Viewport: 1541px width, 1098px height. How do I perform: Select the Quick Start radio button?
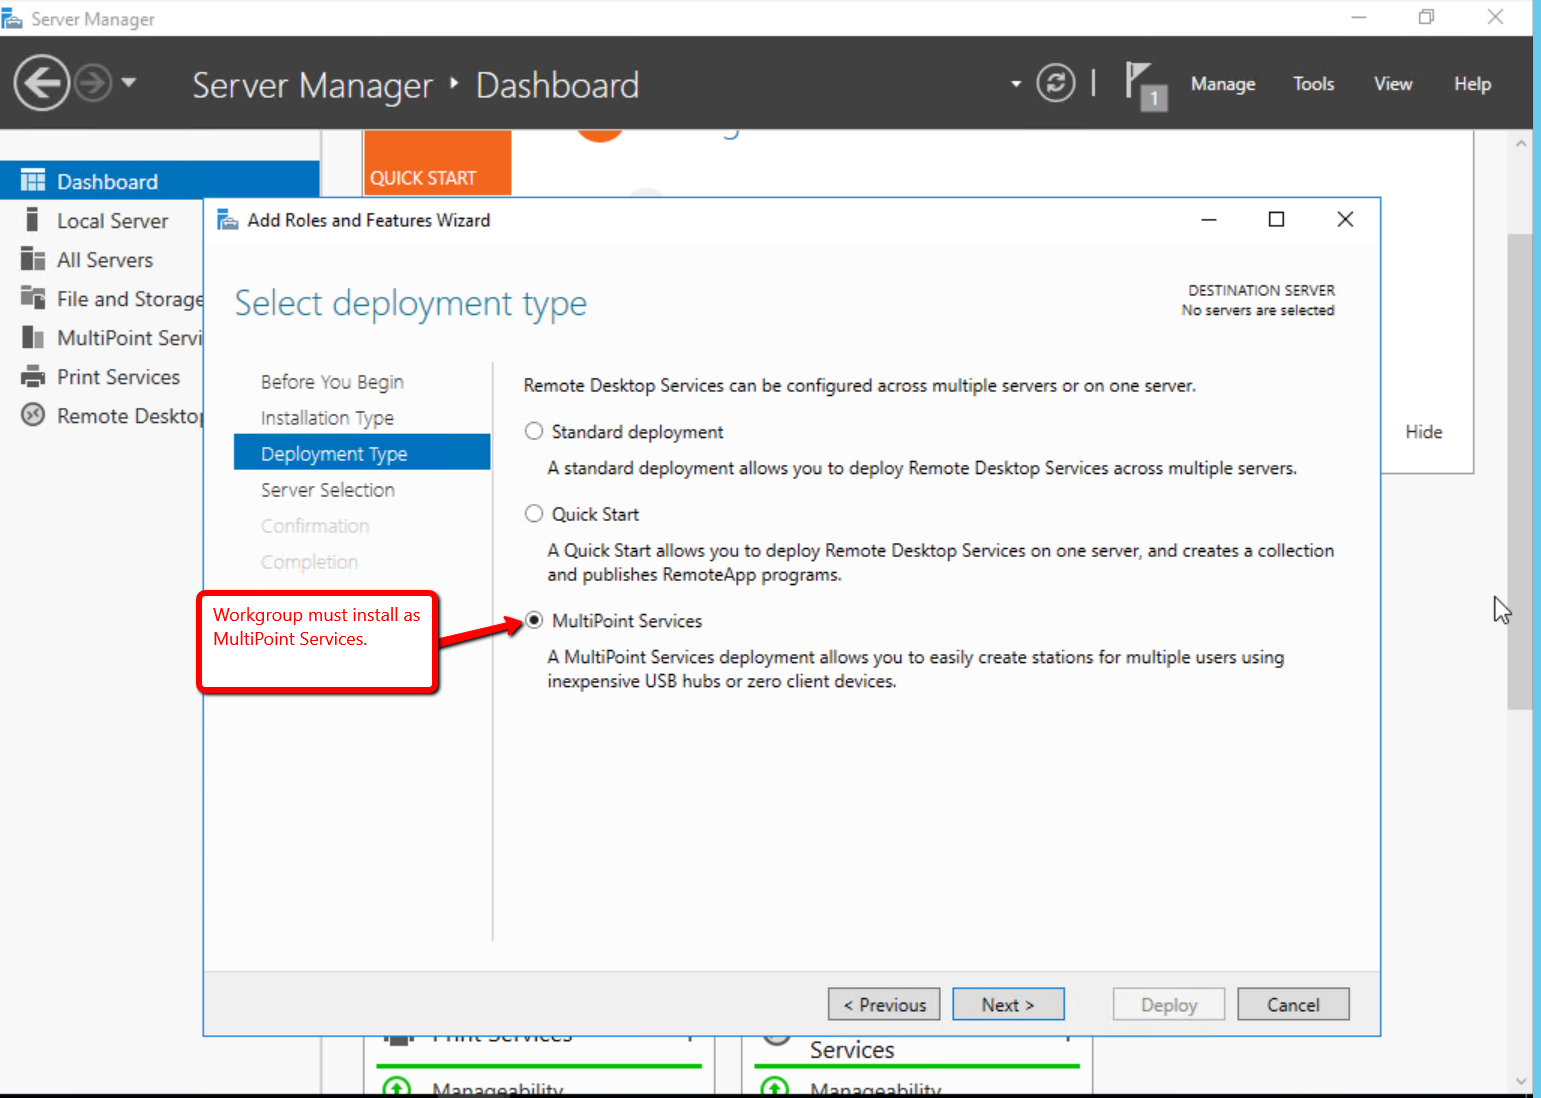(534, 513)
